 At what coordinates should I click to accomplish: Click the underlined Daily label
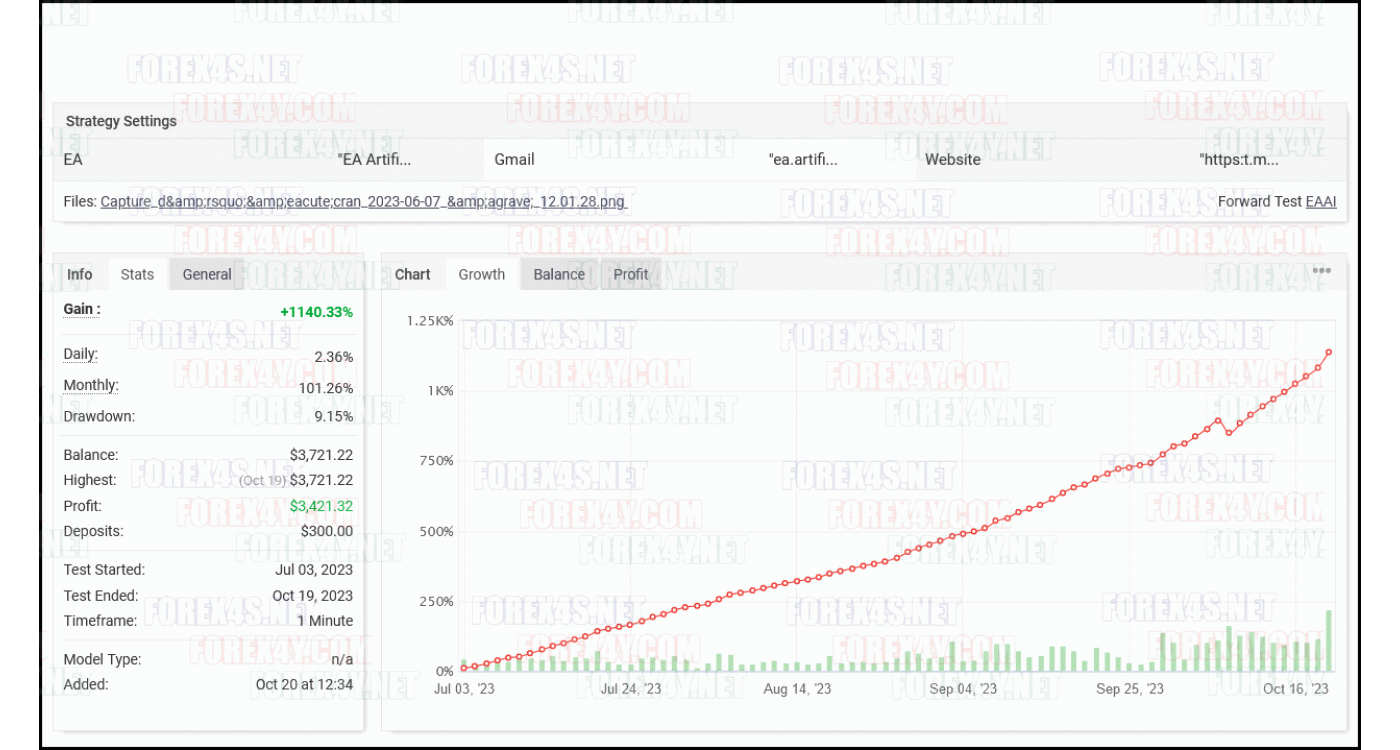pos(81,354)
